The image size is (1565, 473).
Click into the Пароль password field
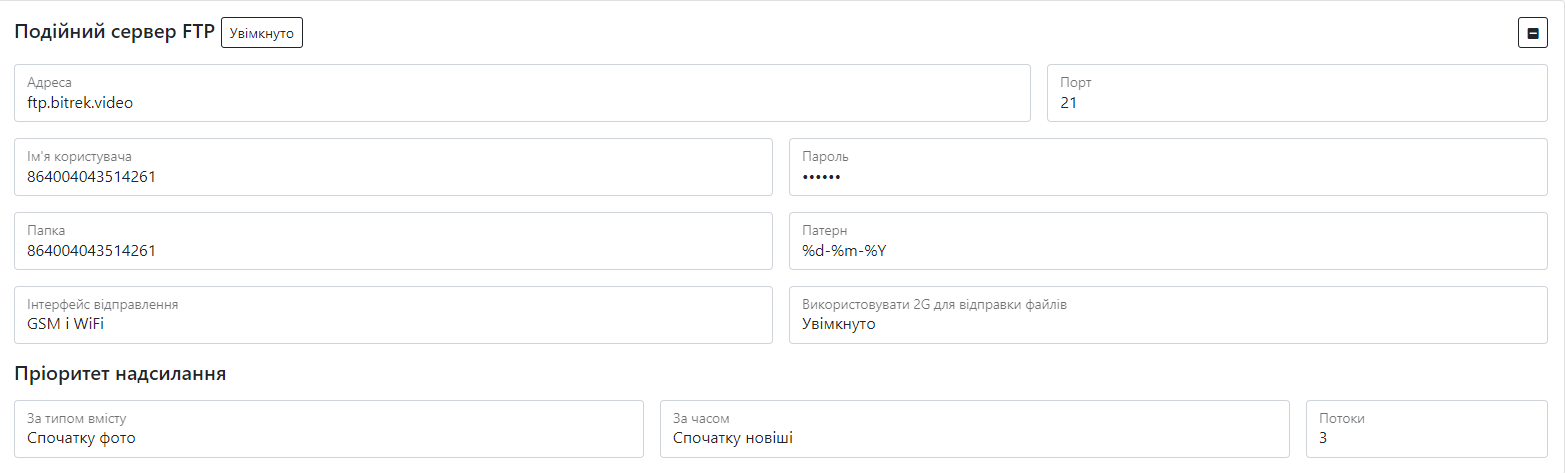click(x=1168, y=167)
